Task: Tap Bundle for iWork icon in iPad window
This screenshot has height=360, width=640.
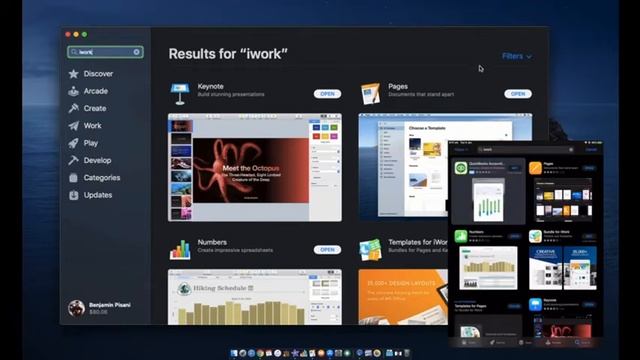Action: point(535,236)
